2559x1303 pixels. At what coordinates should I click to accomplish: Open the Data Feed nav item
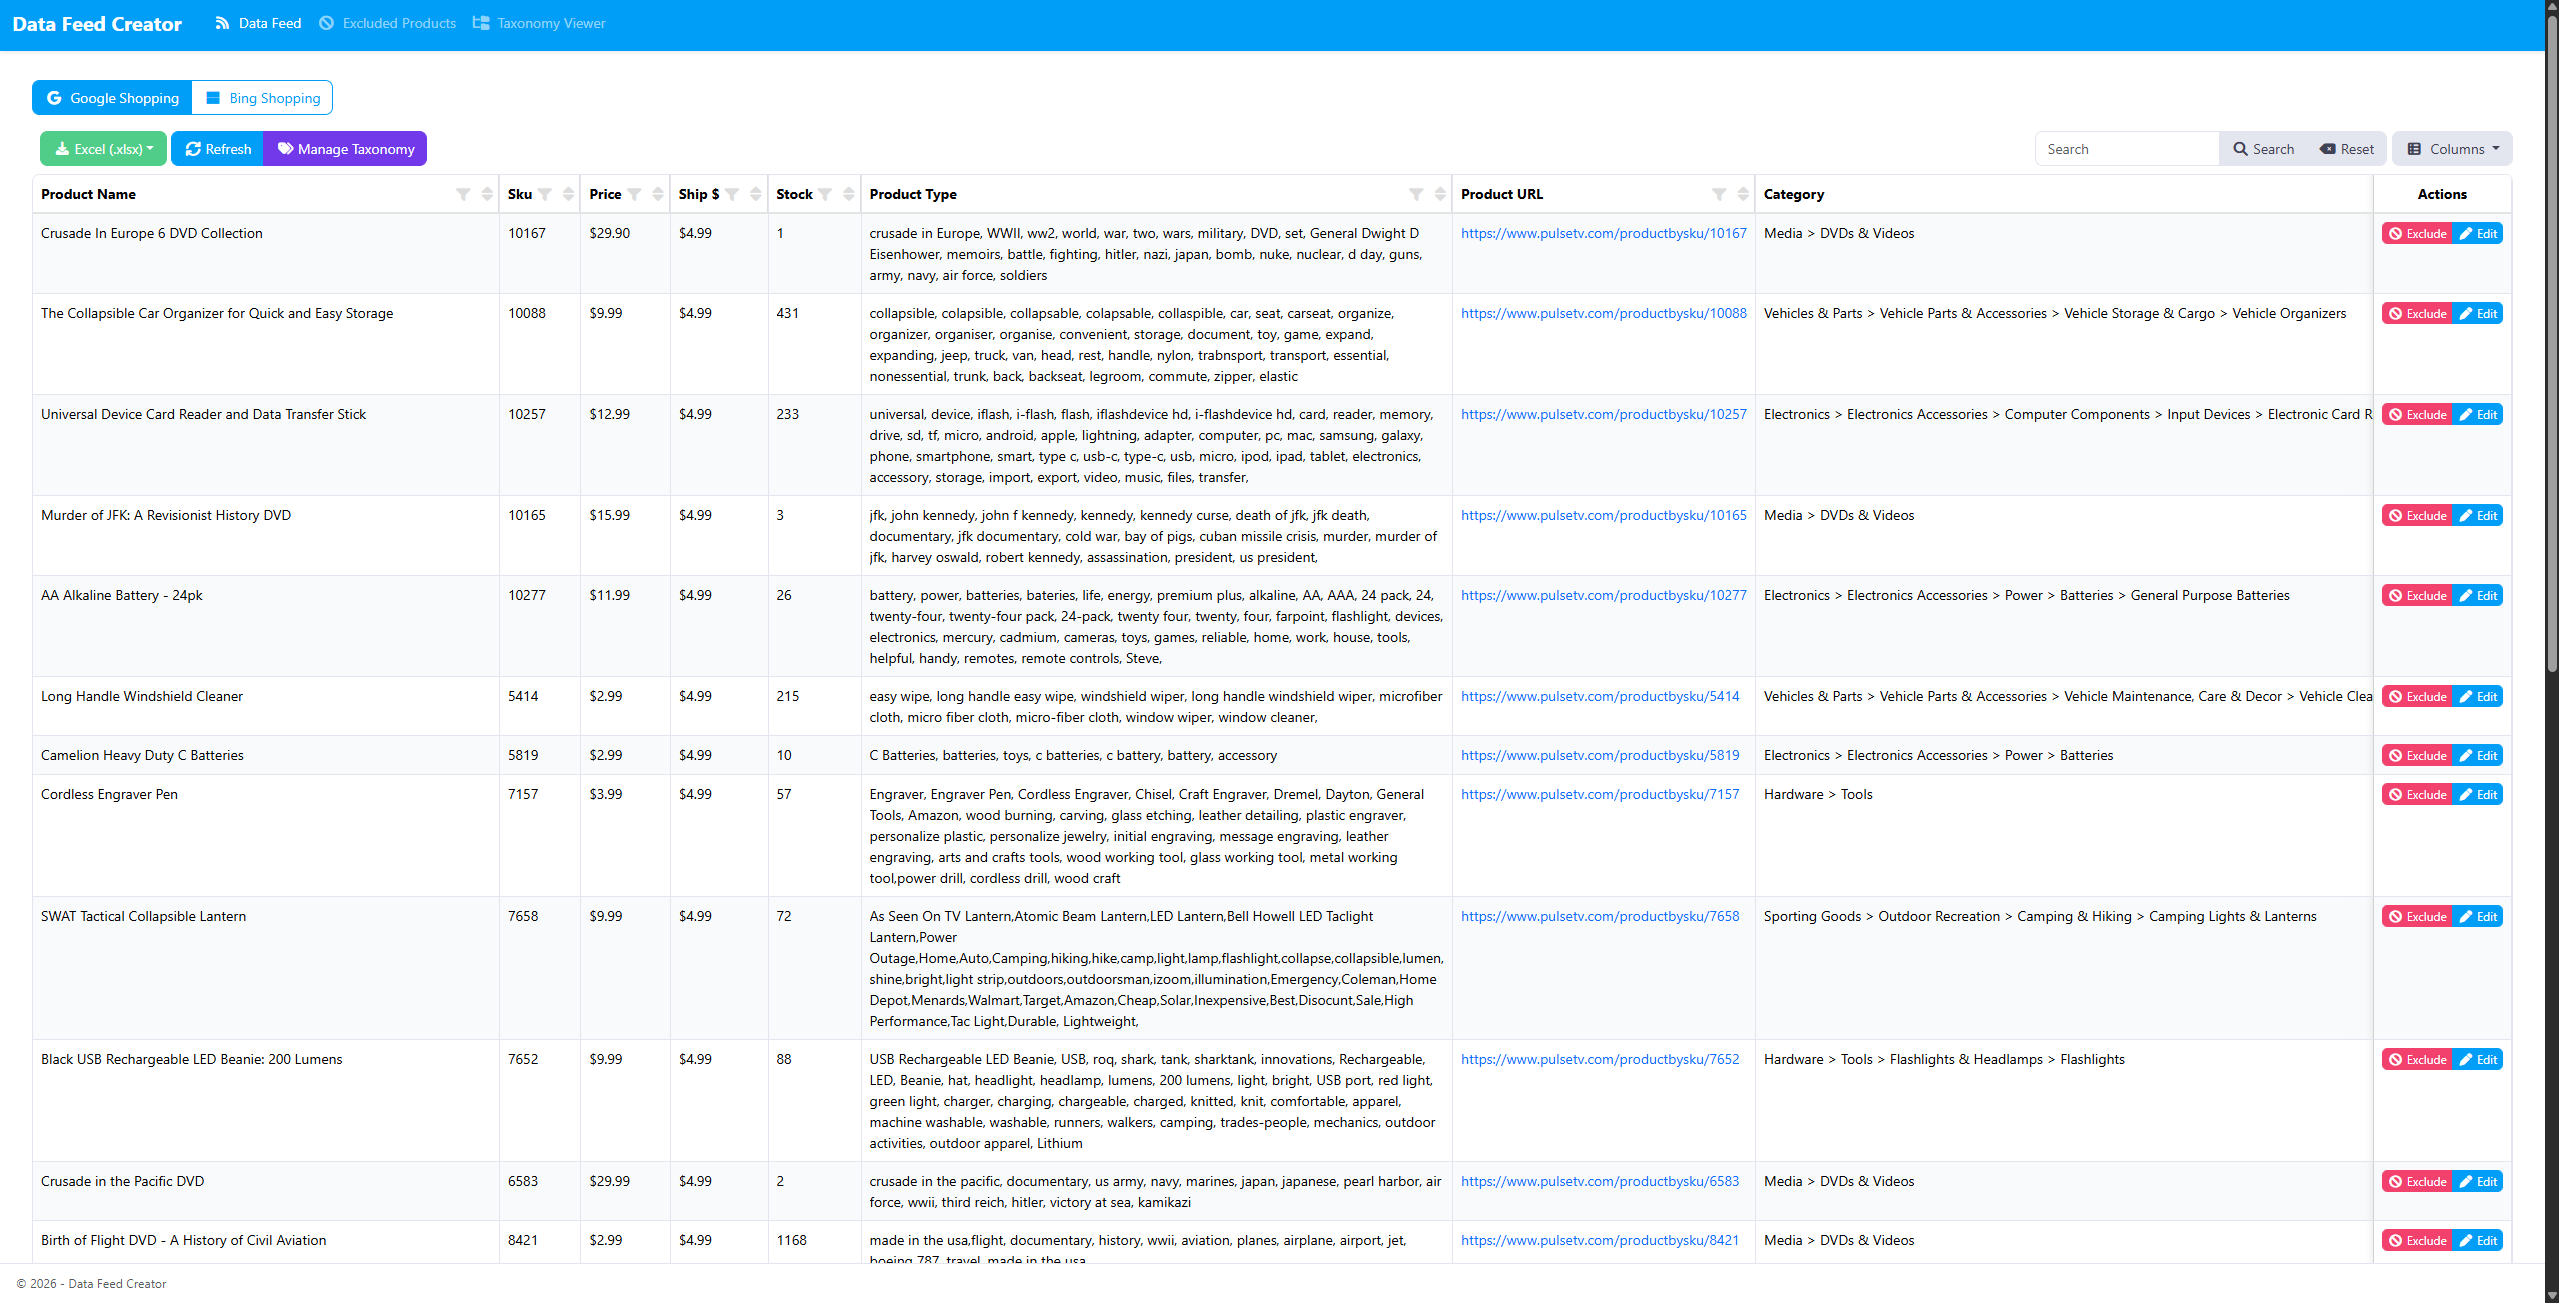point(258,23)
